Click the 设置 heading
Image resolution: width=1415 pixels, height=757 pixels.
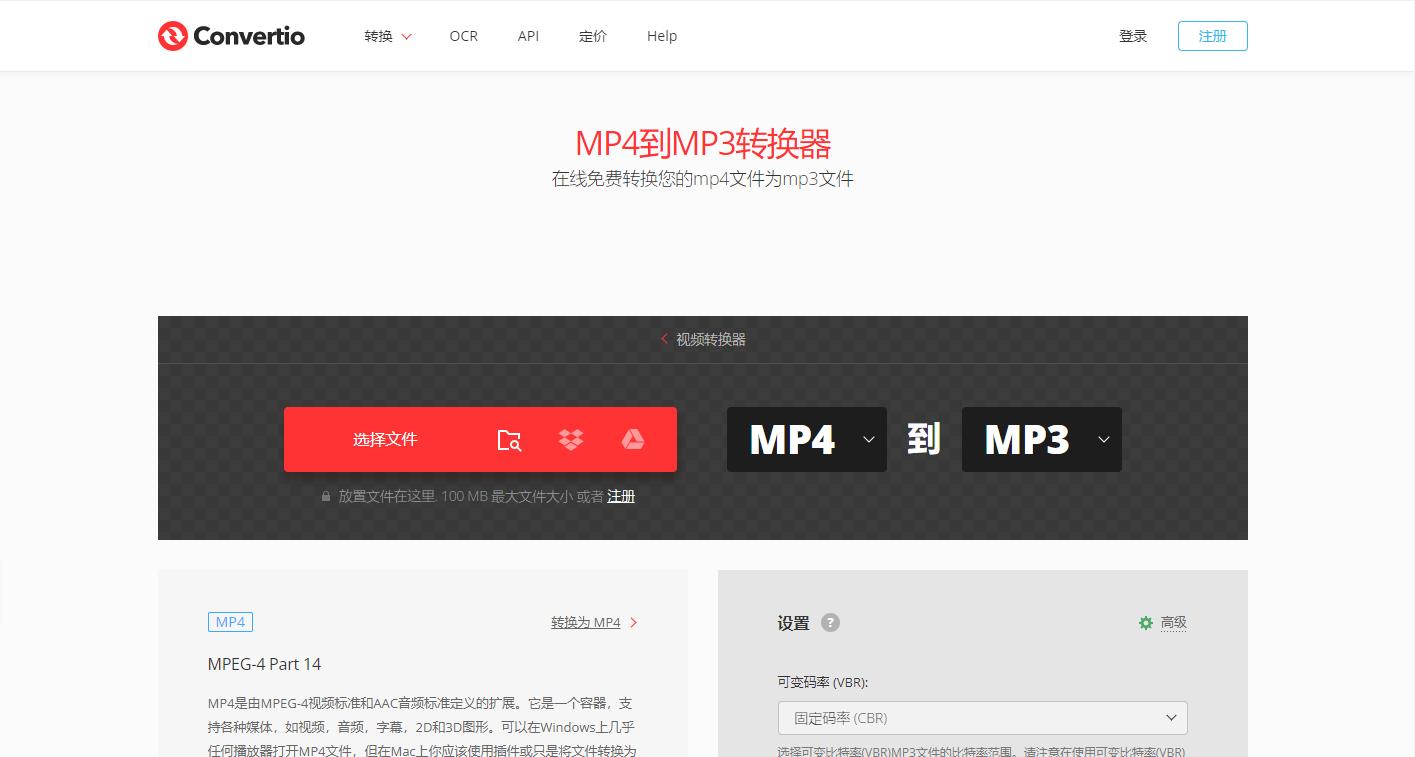793,623
